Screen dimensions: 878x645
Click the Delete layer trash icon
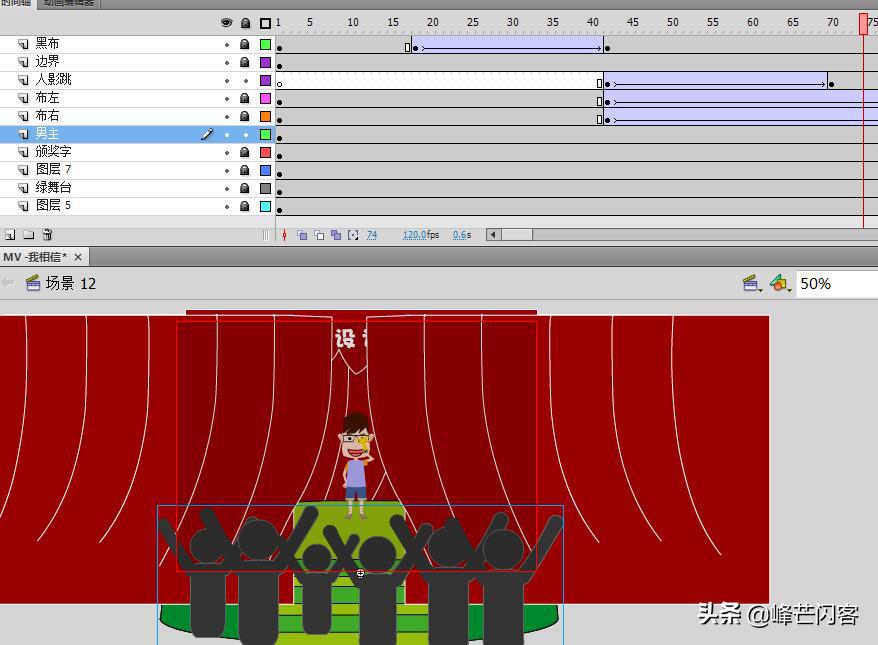pos(47,235)
